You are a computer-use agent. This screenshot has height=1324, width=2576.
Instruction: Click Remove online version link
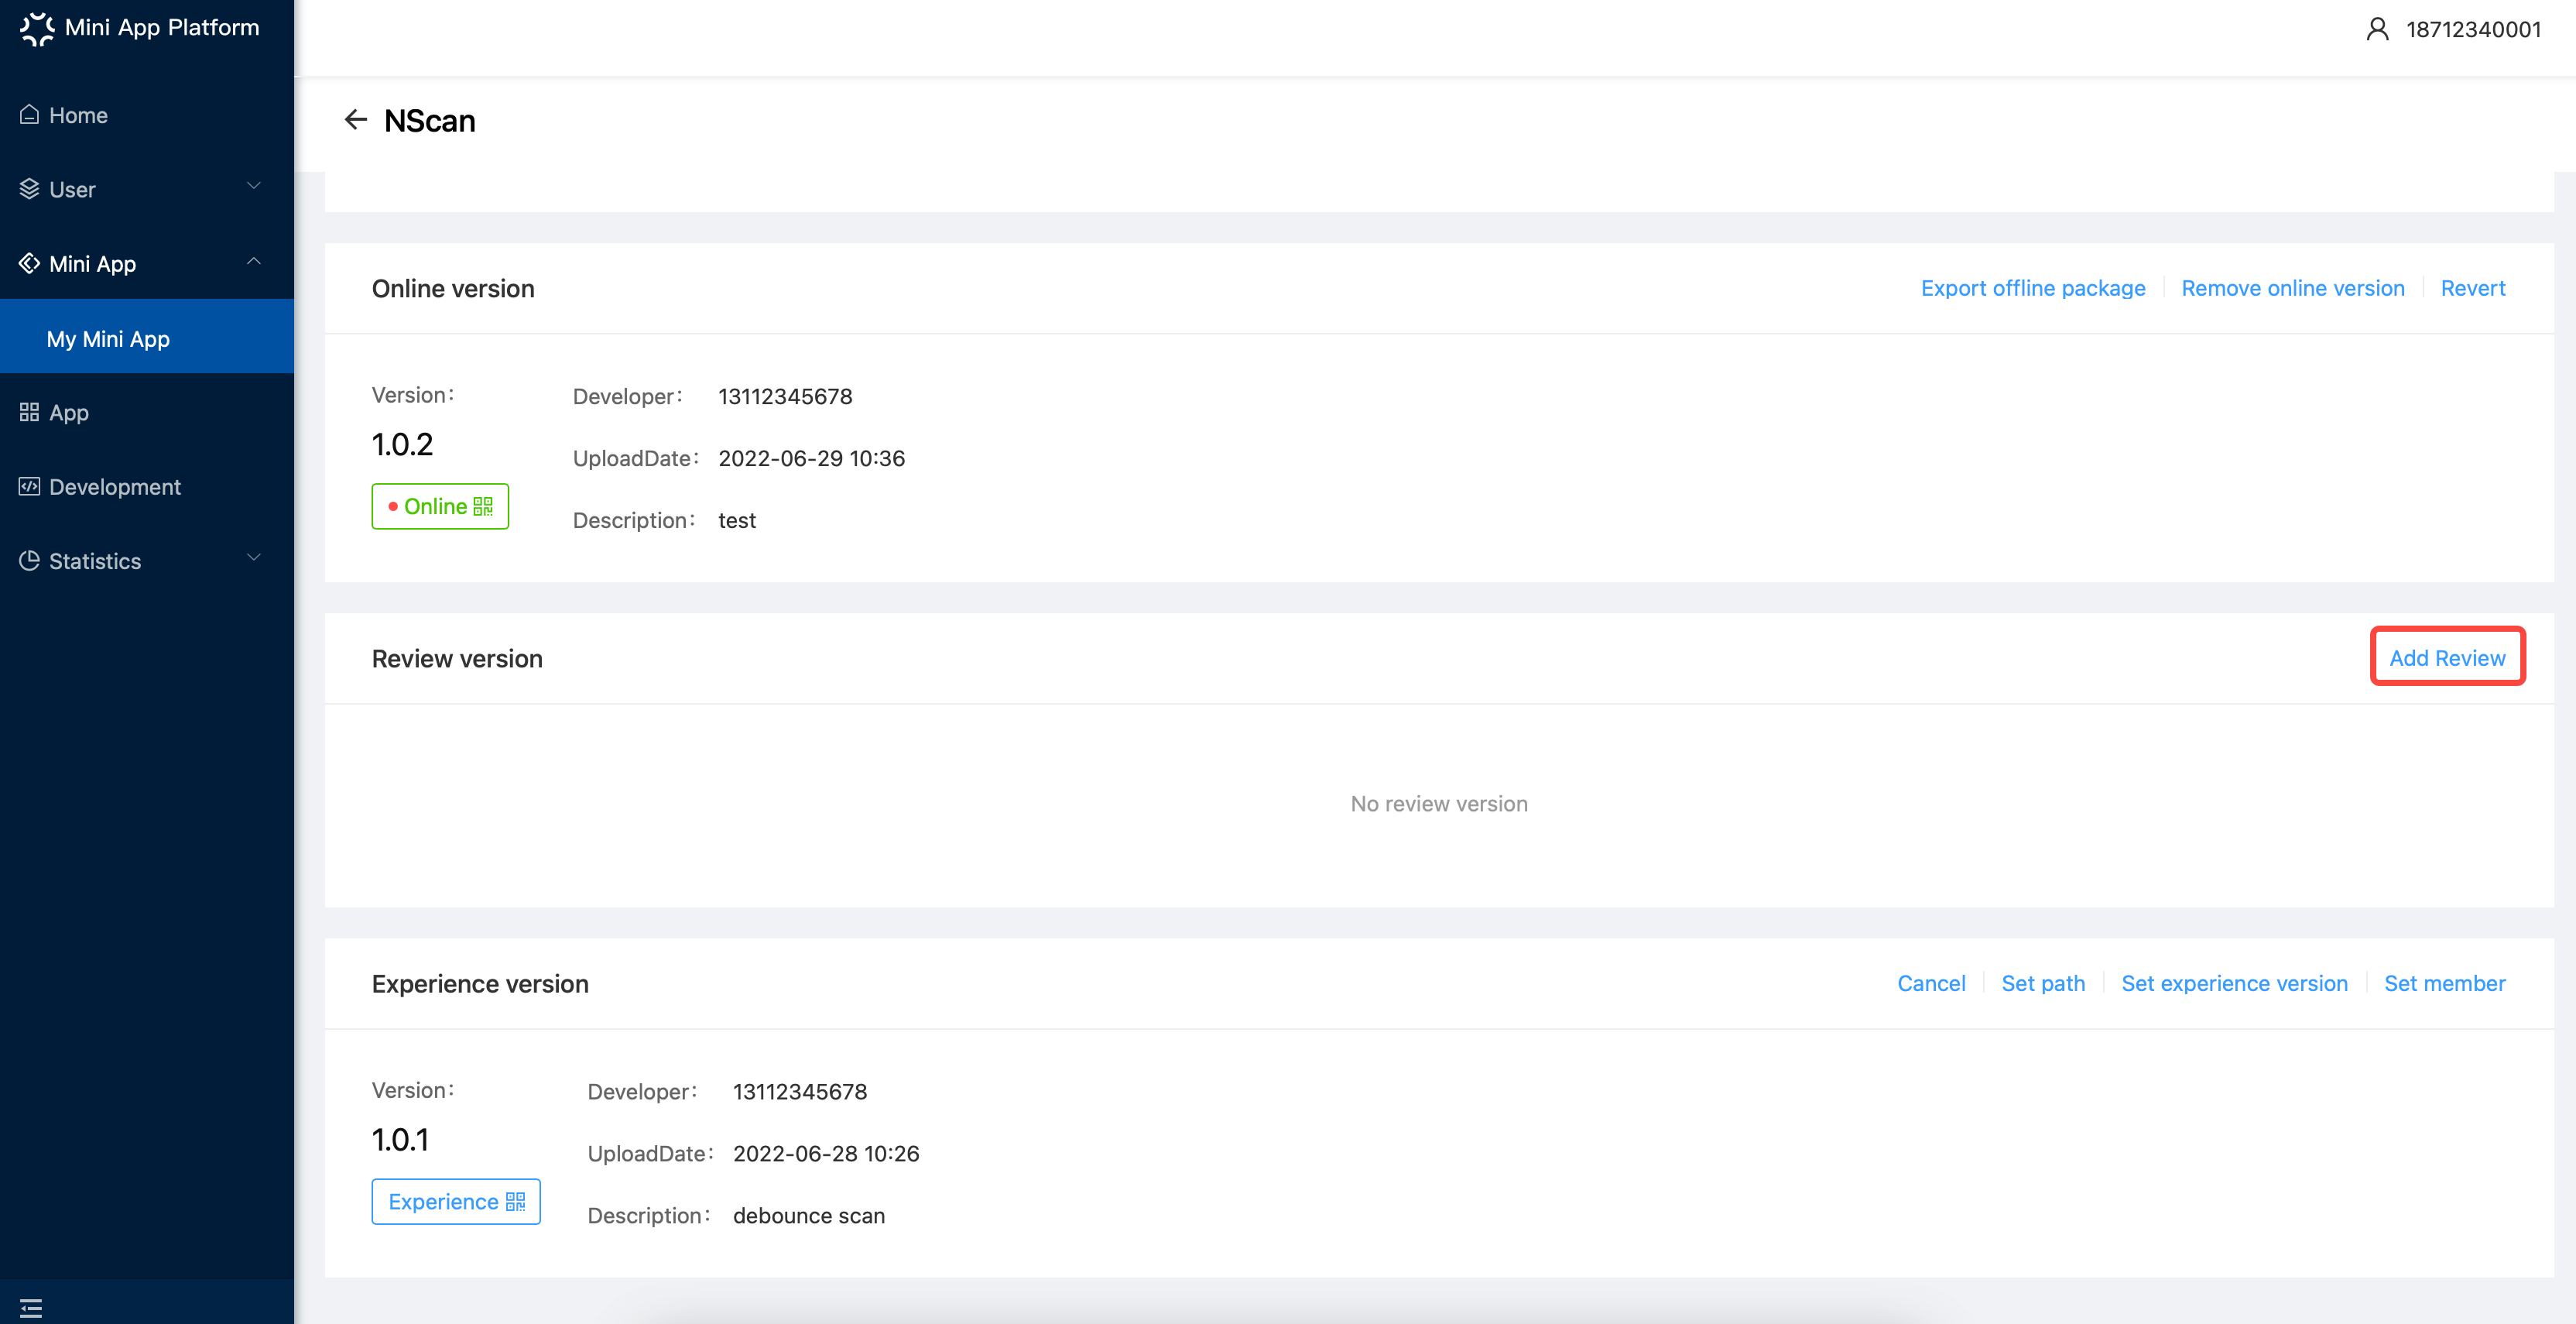(2293, 288)
